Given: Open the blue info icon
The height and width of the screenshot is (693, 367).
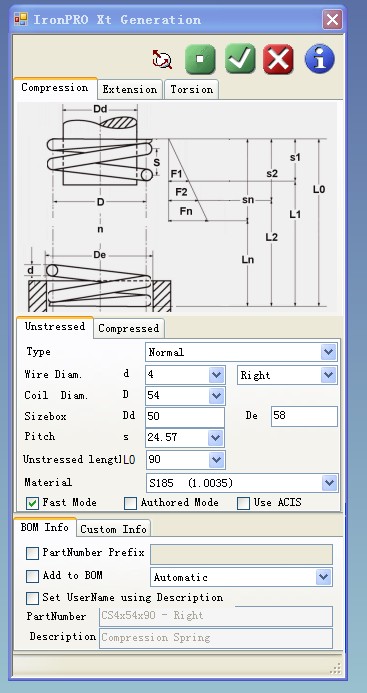Looking at the screenshot, I should click(x=319, y=58).
